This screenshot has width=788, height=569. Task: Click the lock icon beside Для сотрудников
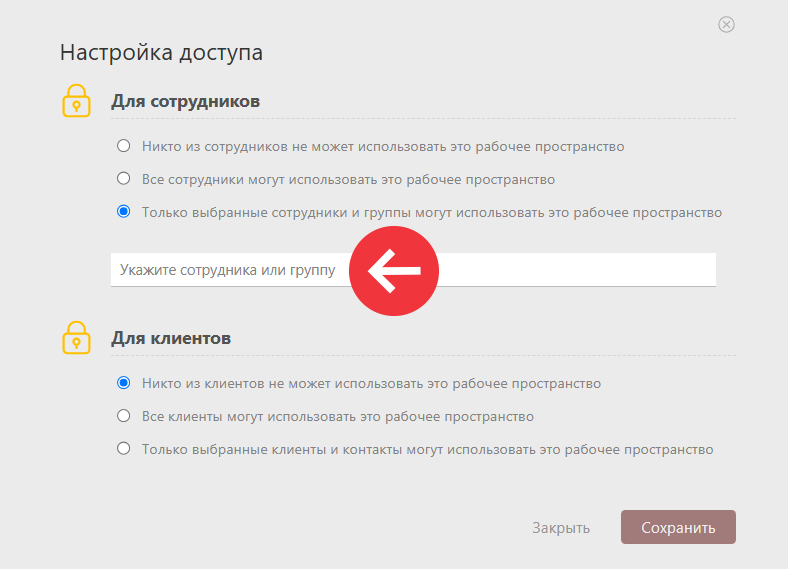coord(76,101)
